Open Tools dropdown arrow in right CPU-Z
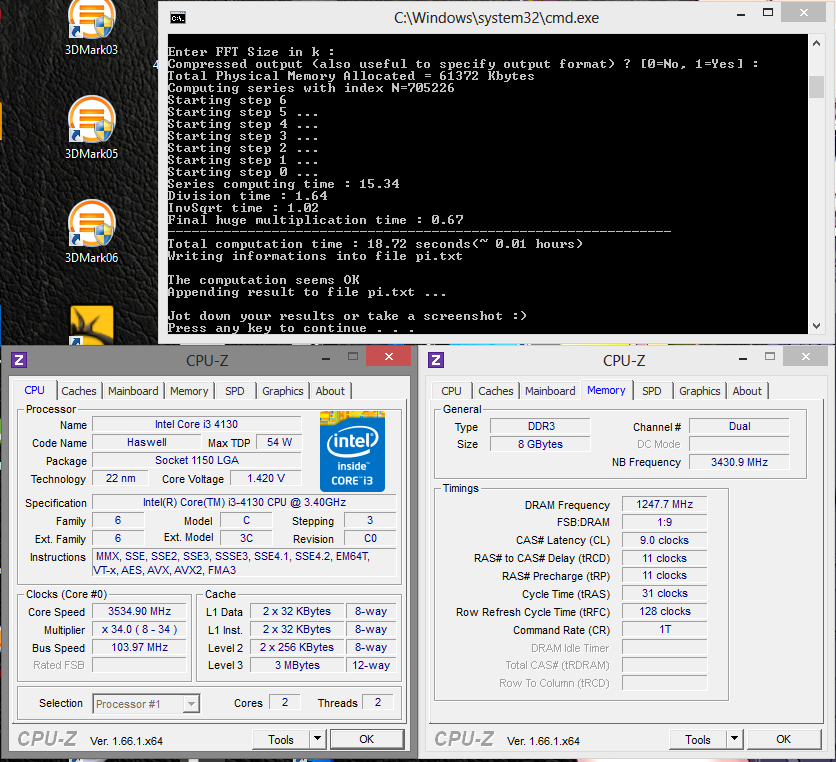Viewport: 836px width, 762px height. click(x=734, y=739)
